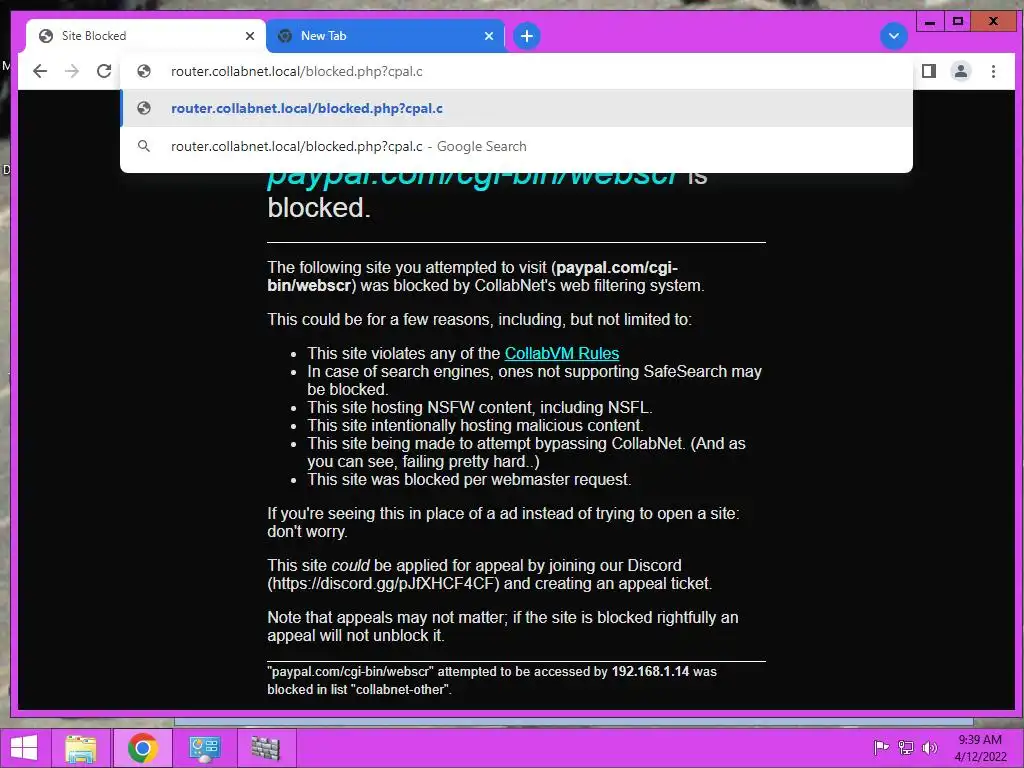This screenshot has width=1024, height=768.
Task: Click the forward navigation arrow
Action: (72, 71)
